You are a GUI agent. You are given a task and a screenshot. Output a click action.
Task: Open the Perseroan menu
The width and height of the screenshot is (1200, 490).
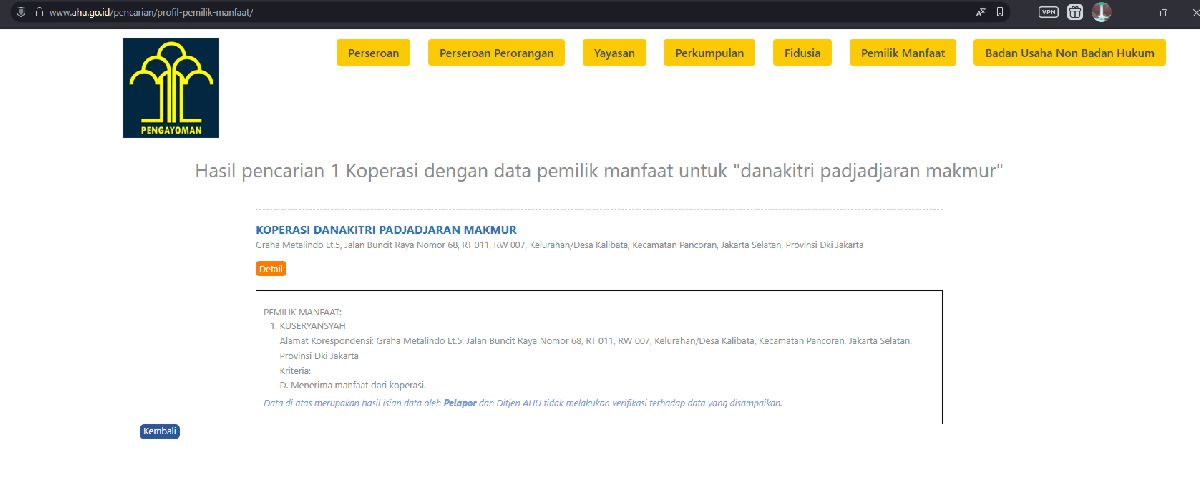click(374, 53)
